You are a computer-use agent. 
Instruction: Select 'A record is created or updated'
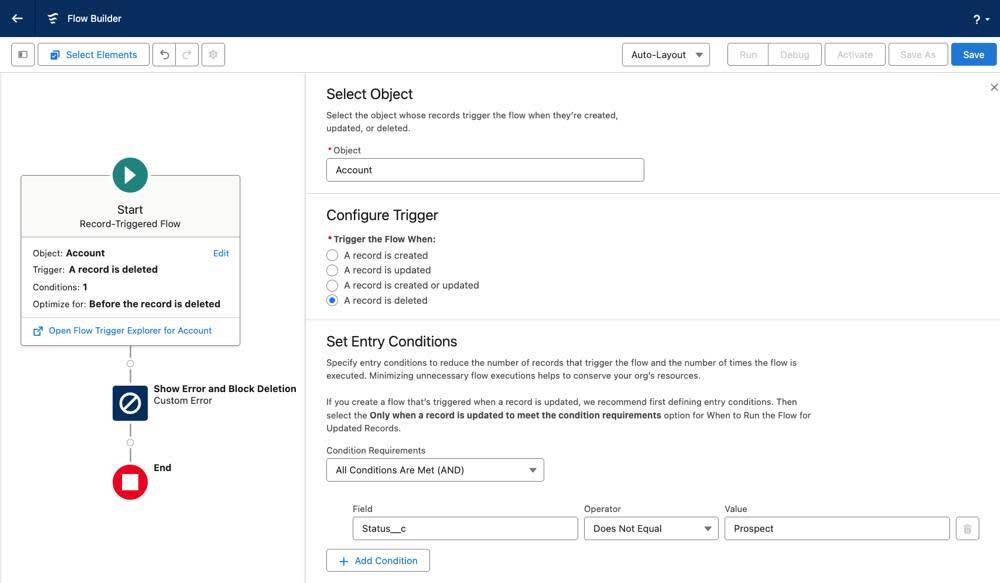(x=332, y=286)
